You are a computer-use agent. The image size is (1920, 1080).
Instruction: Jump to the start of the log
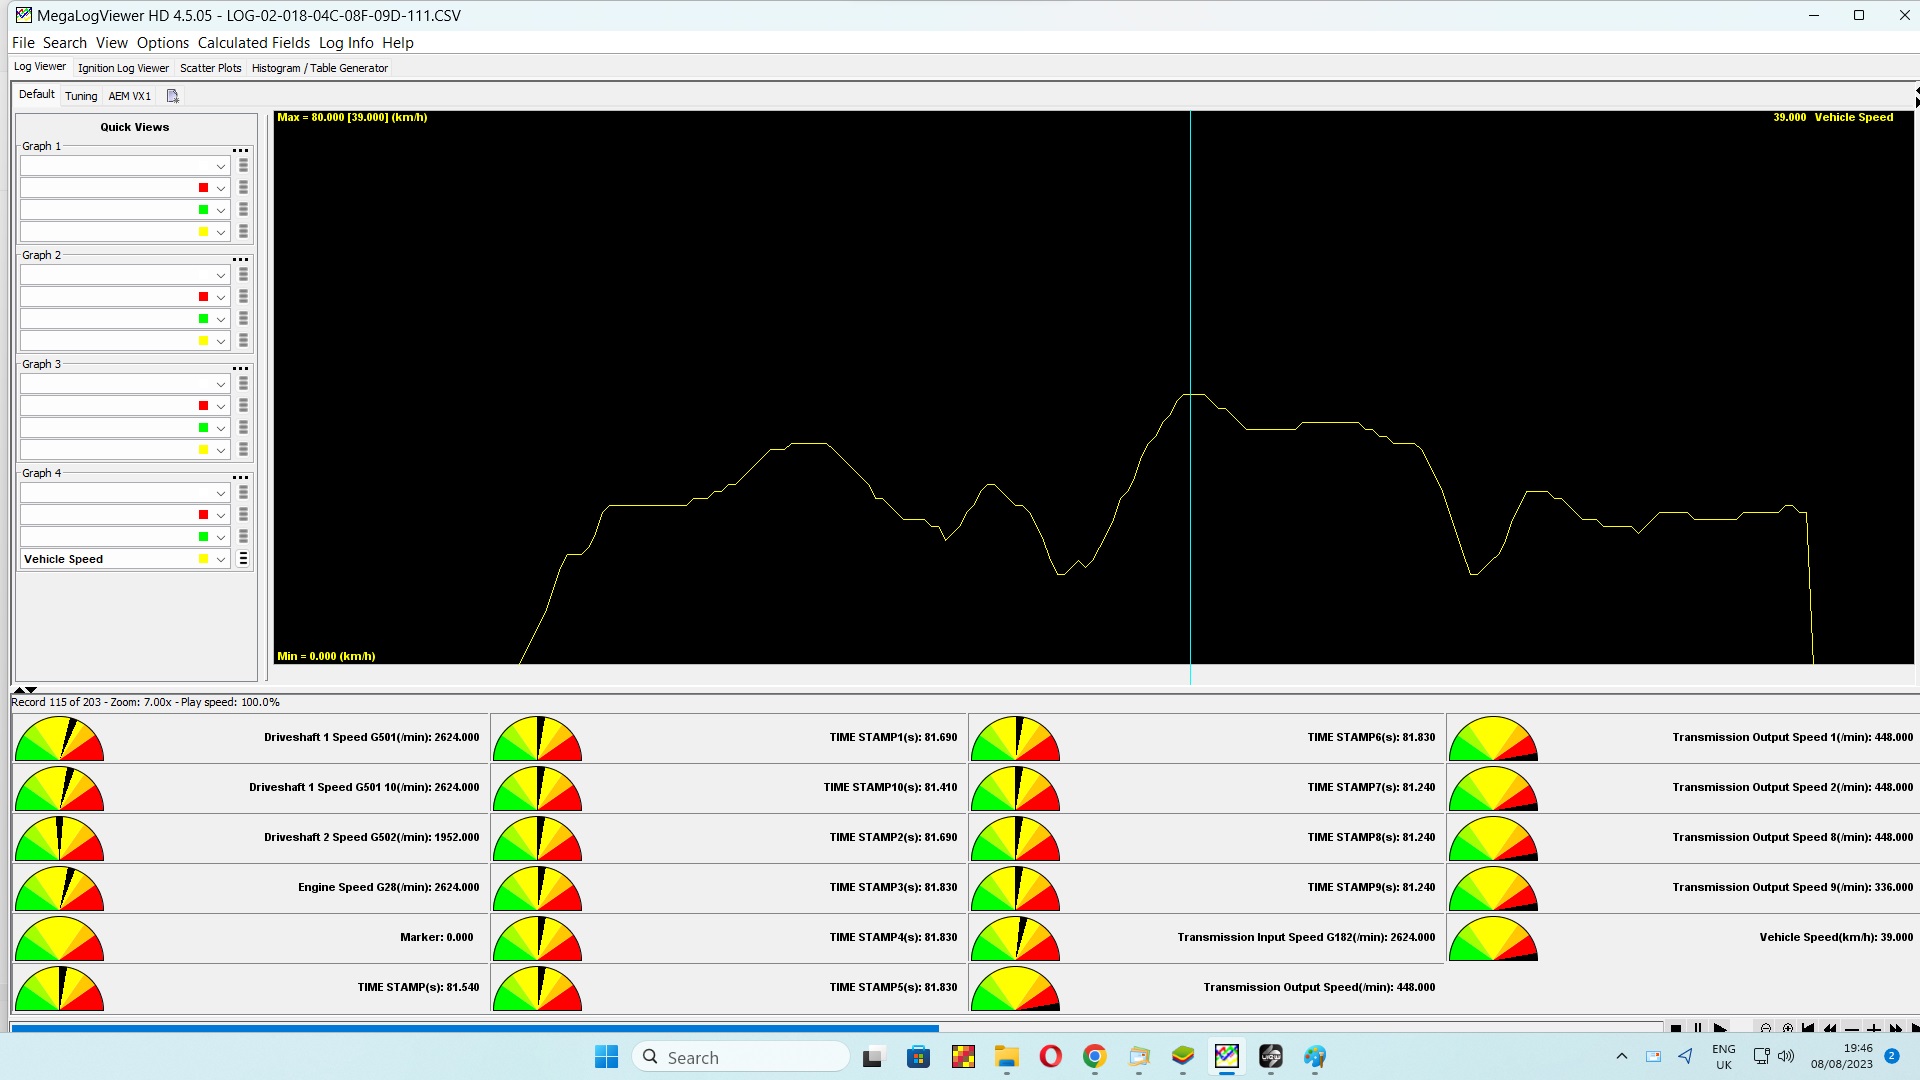pos(1808,1029)
